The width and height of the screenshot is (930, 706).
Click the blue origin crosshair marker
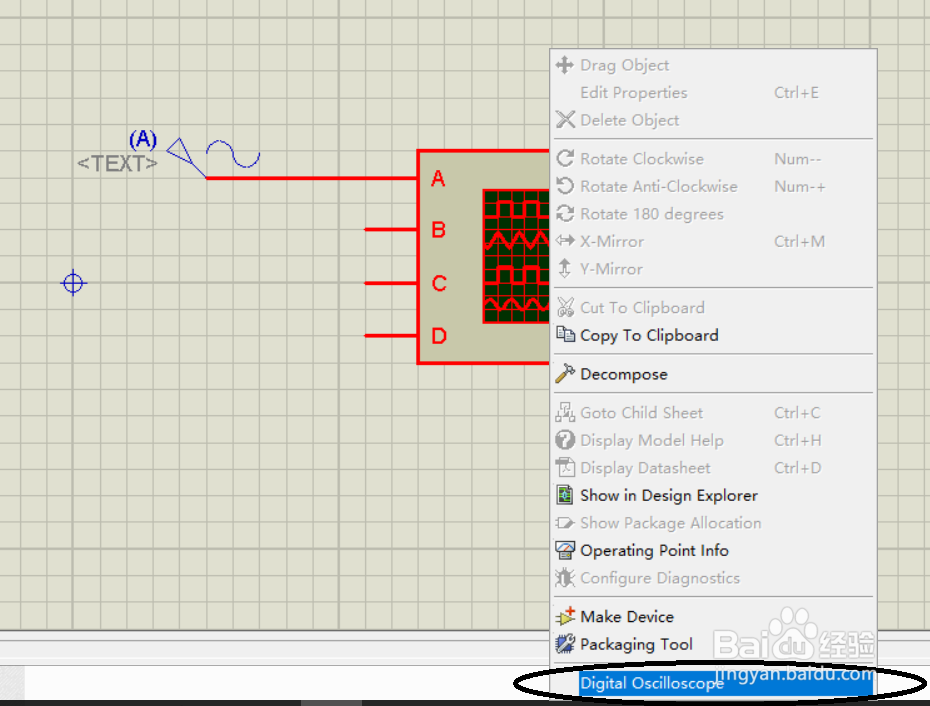(x=73, y=283)
